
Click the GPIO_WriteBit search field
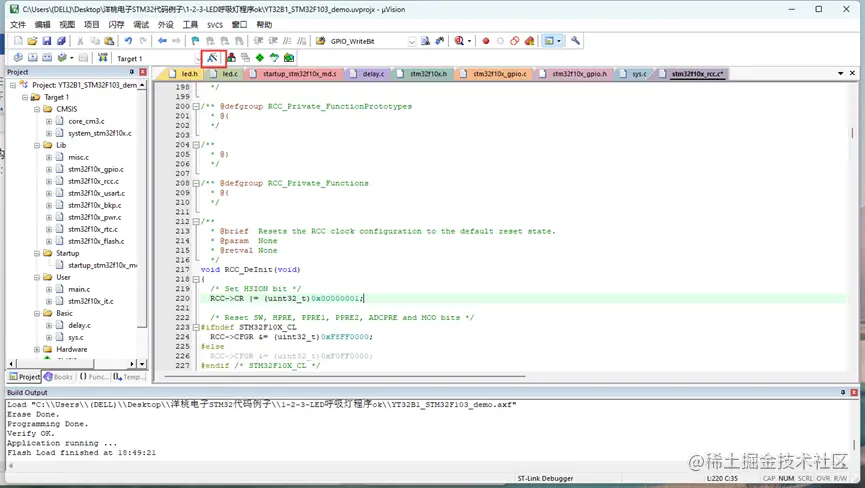(367, 41)
